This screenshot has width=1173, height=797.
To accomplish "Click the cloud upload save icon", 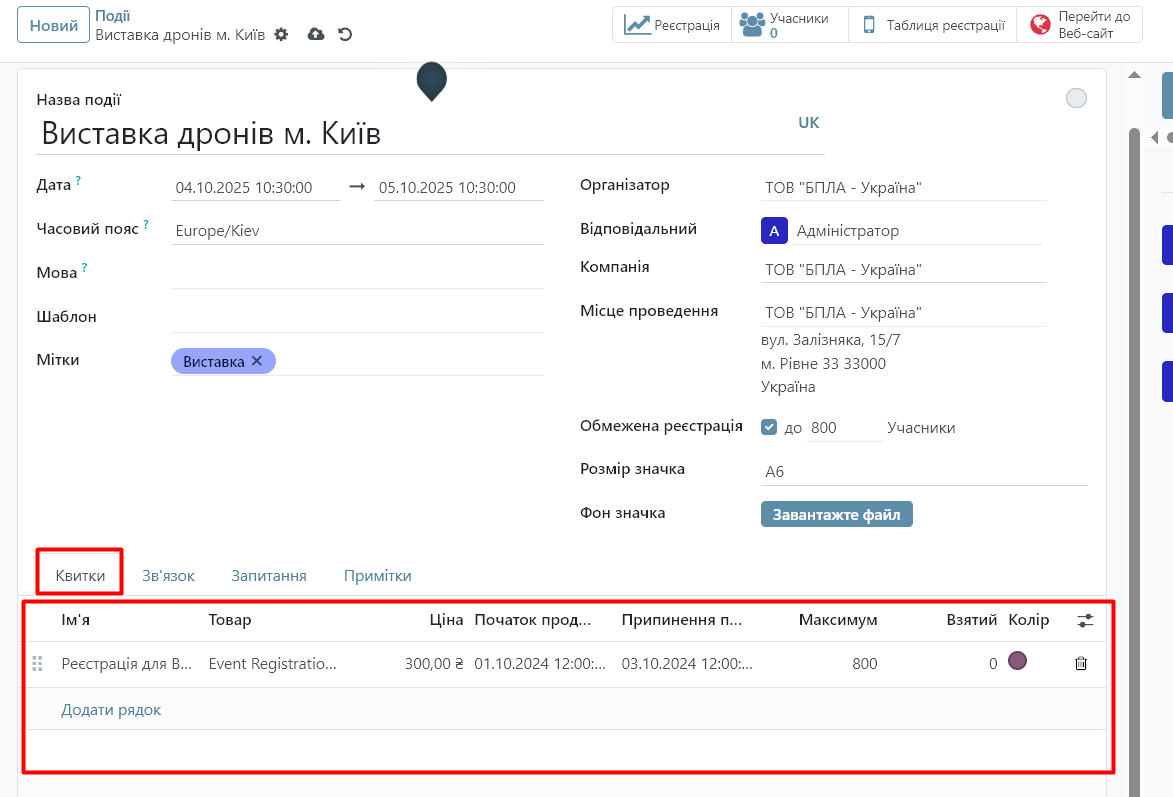I will coord(316,34).
